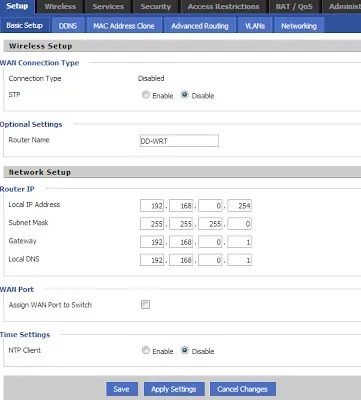Click Local DNS first octet field
Image resolution: width=361 pixels, height=400 pixels.
[152, 260]
